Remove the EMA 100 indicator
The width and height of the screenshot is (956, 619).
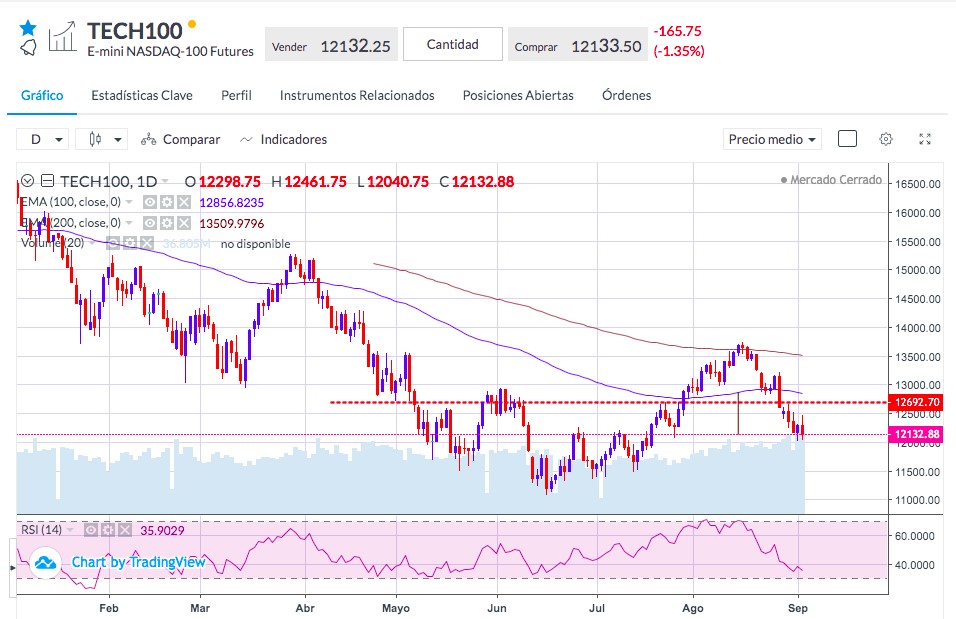coord(184,202)
